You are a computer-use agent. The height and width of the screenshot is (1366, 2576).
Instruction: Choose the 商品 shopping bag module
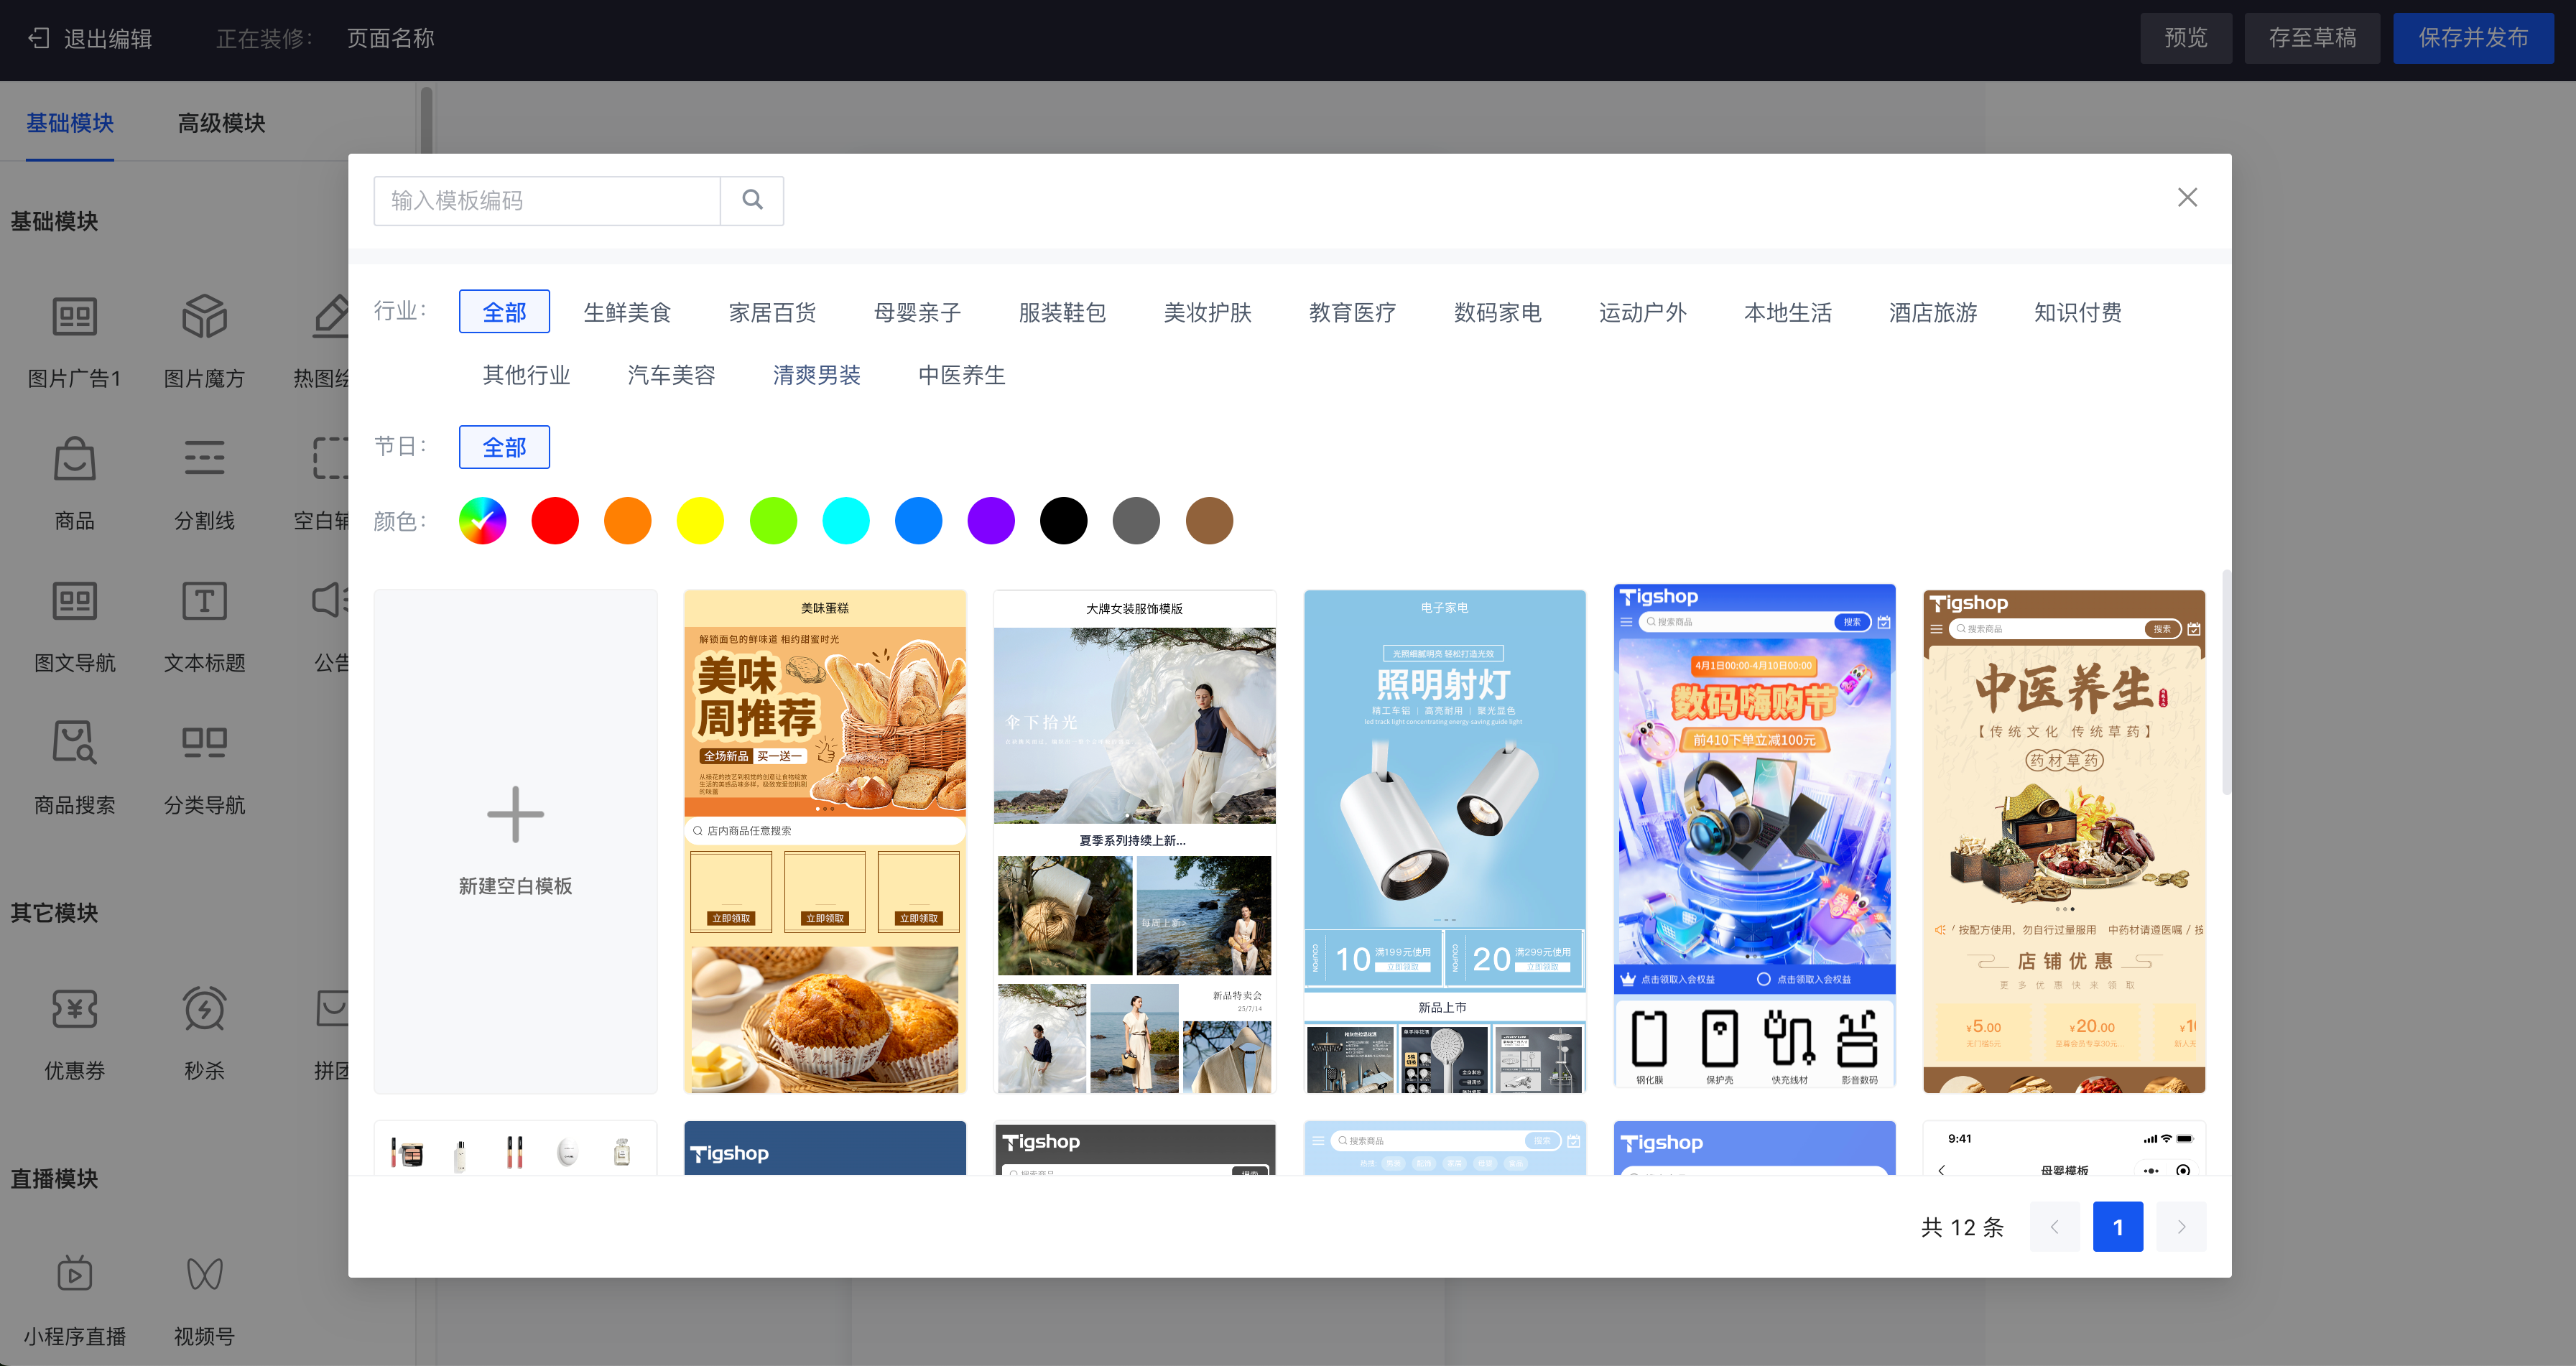click(x=74, y=459)
